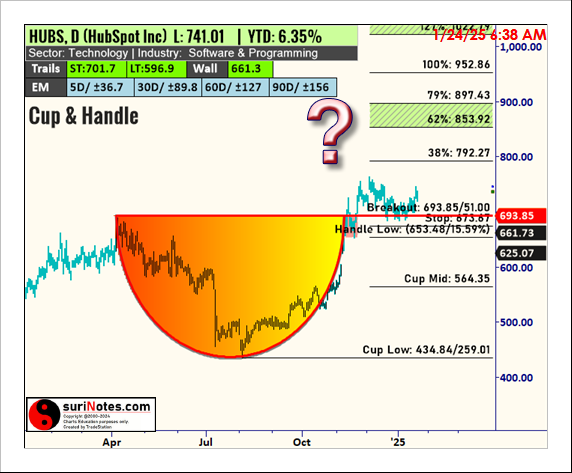Click the Apr date axis label

pos(112,442)
